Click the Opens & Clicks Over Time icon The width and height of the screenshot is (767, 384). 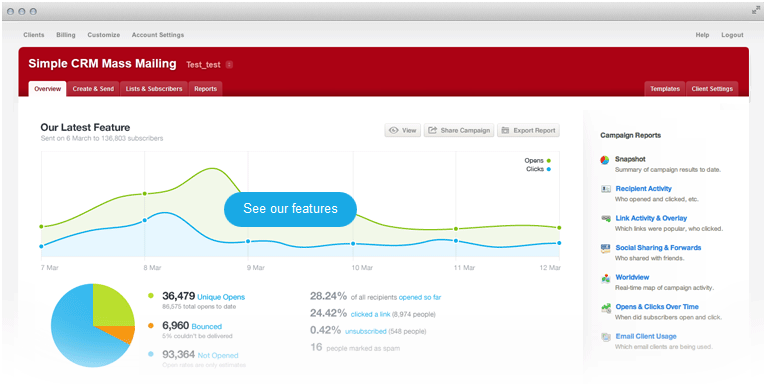point(606,308)
